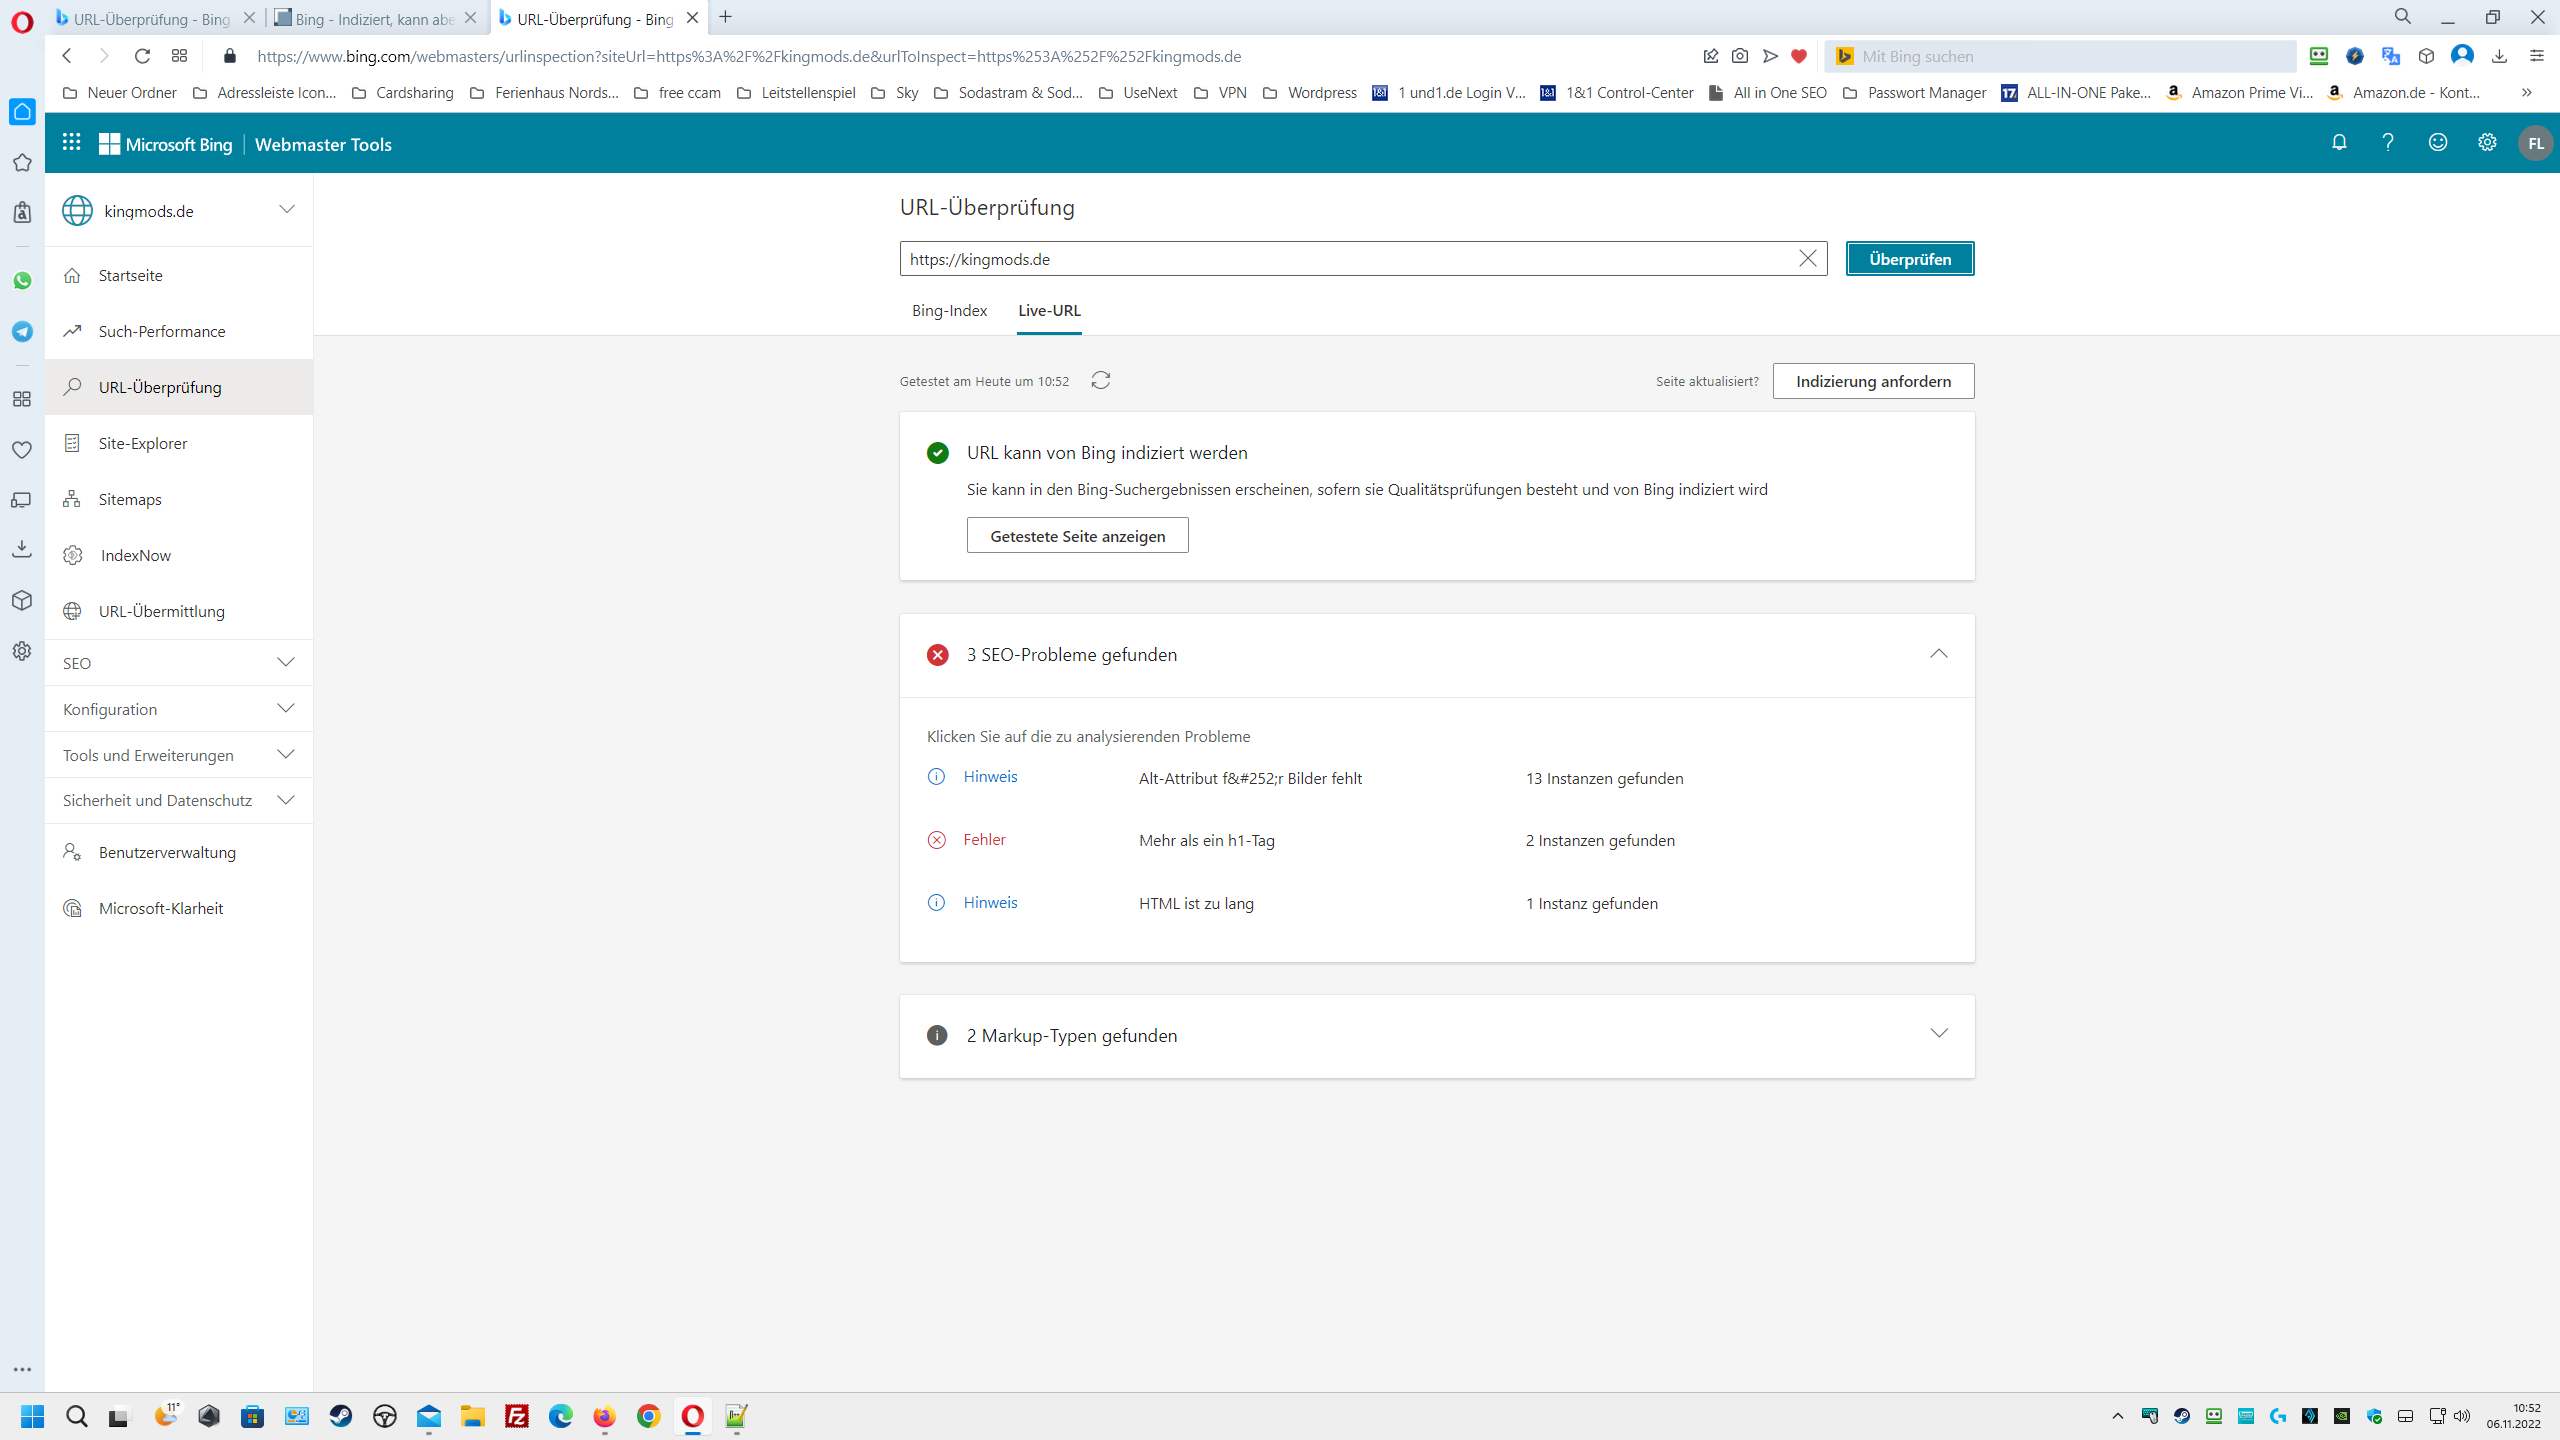Switch to the Bing-Index tab

[x=949, y=311]
